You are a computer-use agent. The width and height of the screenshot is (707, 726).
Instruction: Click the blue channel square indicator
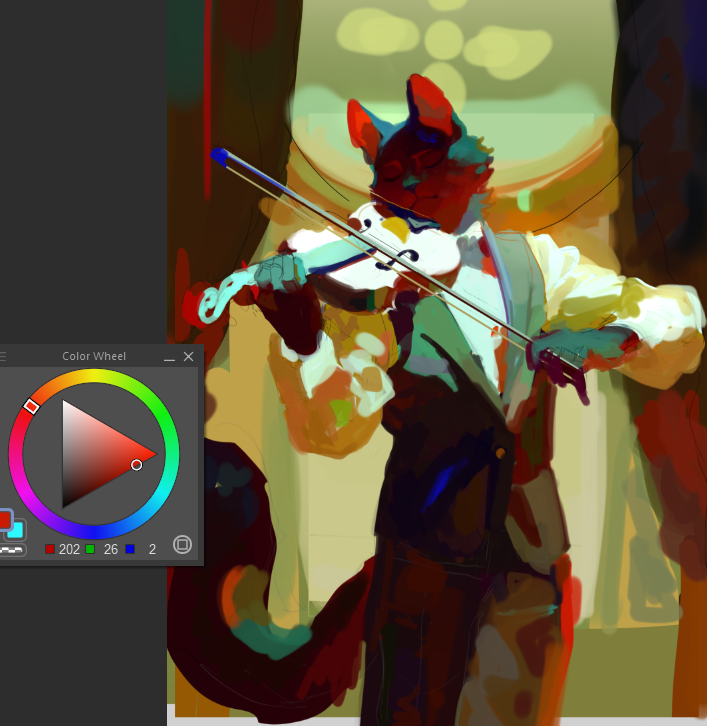pos(130,549)
